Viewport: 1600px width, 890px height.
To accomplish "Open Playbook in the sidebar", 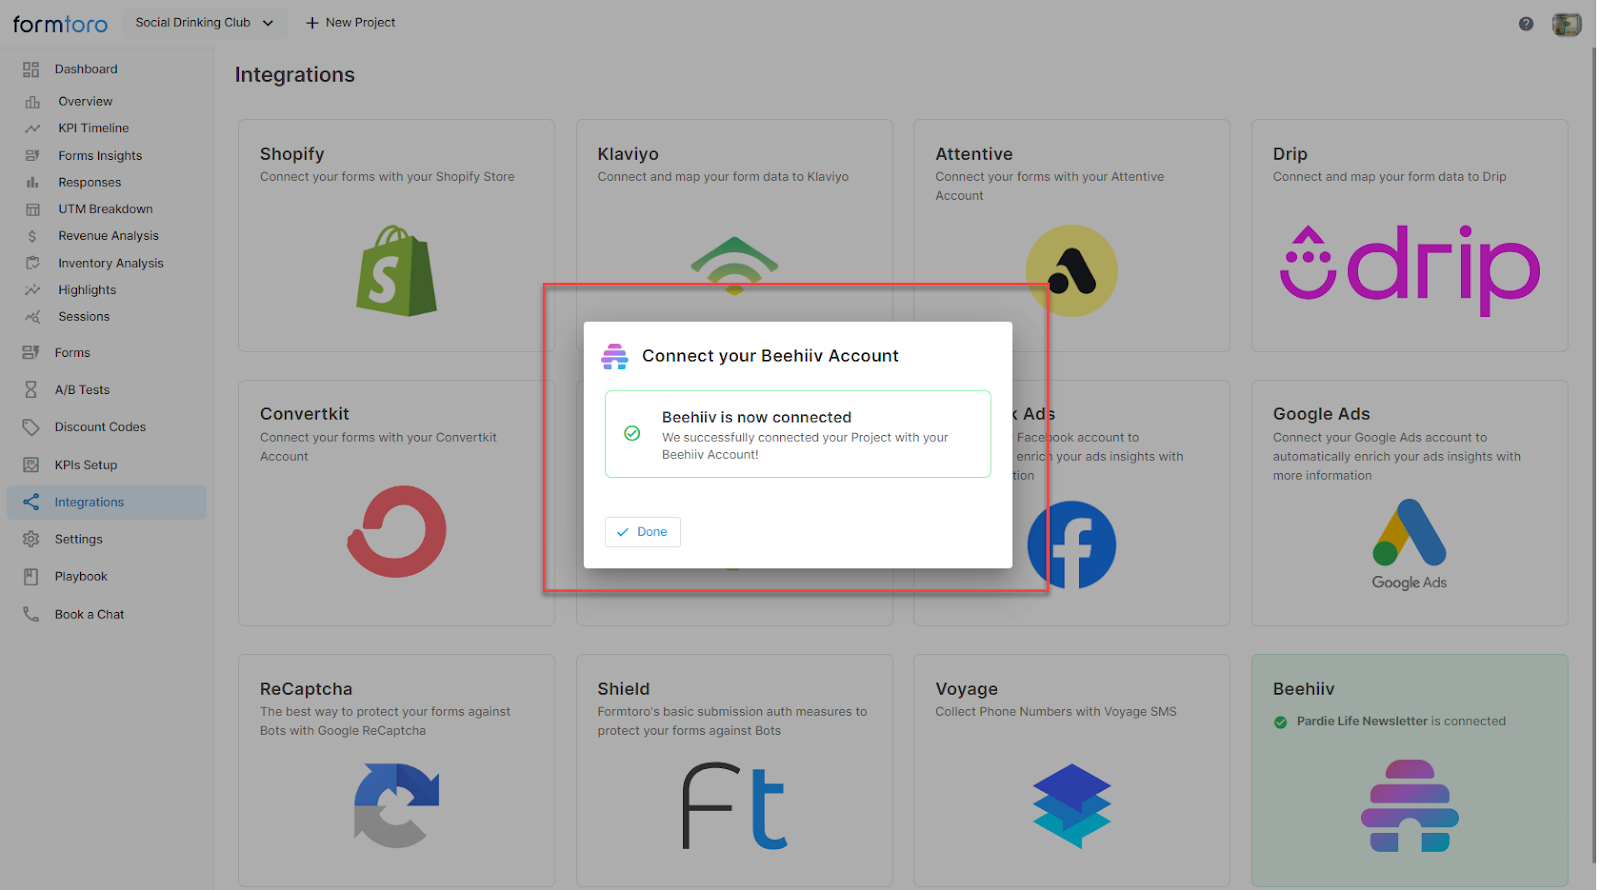I will pyautogui.click(x=81, y=577).
